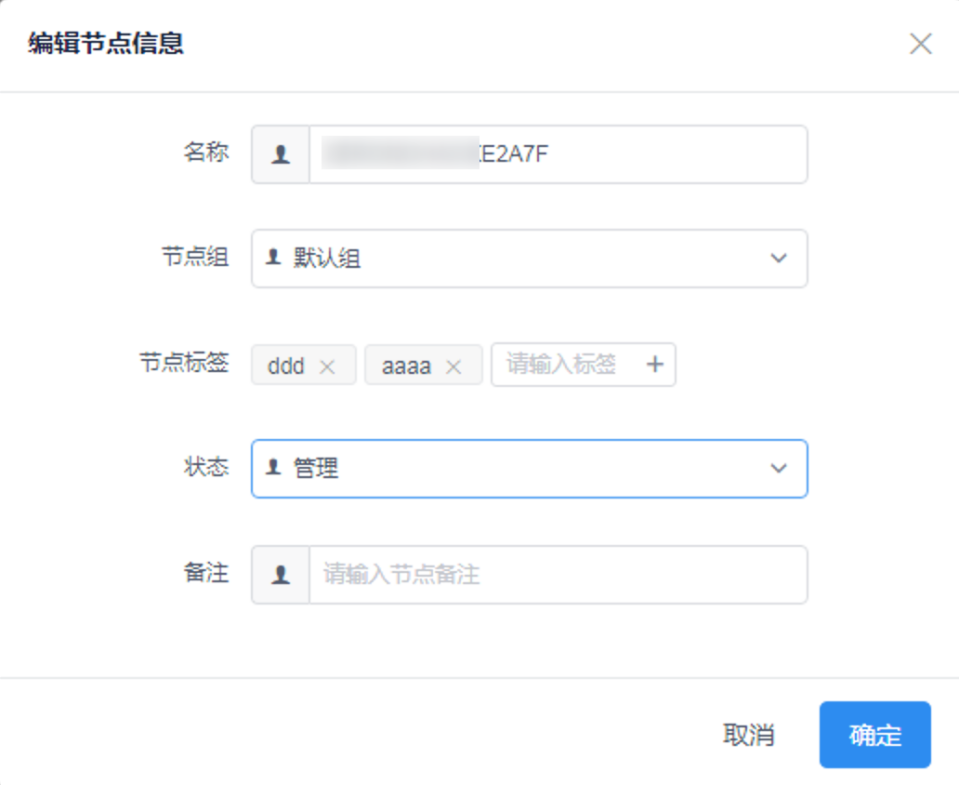
Task: Click the chevron arrow on the 节点组 field
Action: (778, 258)
